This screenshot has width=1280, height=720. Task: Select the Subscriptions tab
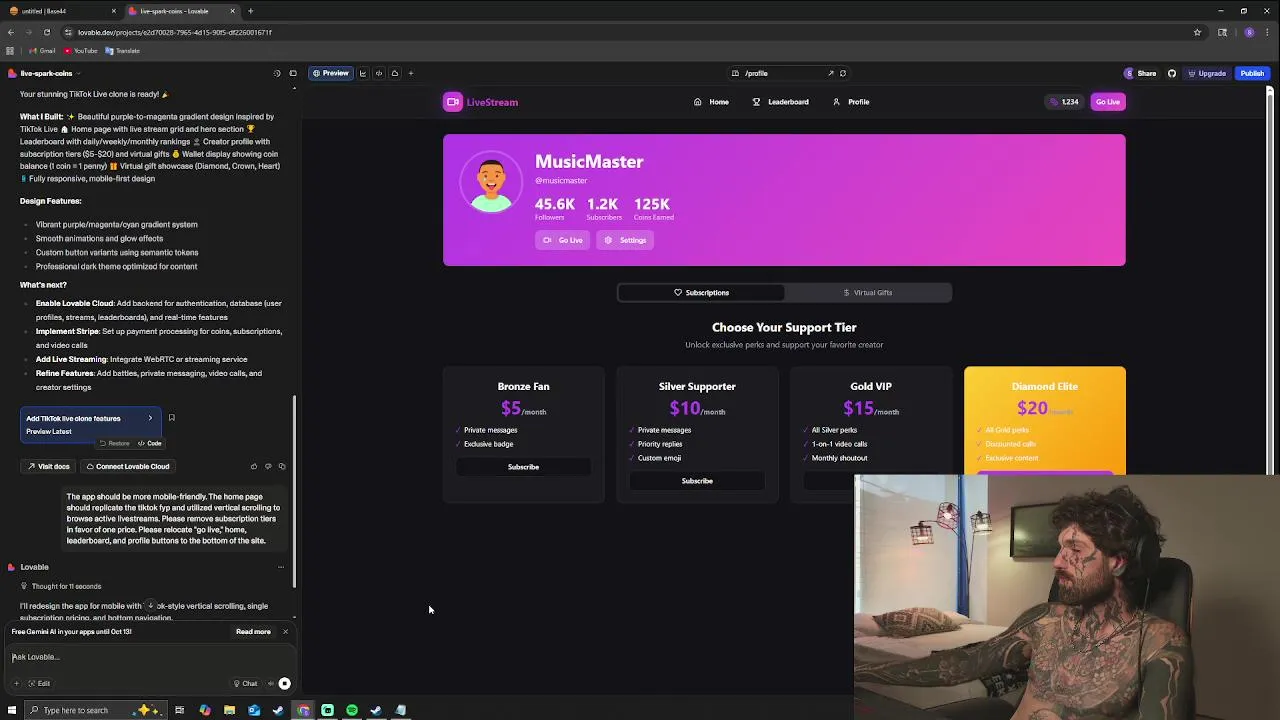coord(701,293)
